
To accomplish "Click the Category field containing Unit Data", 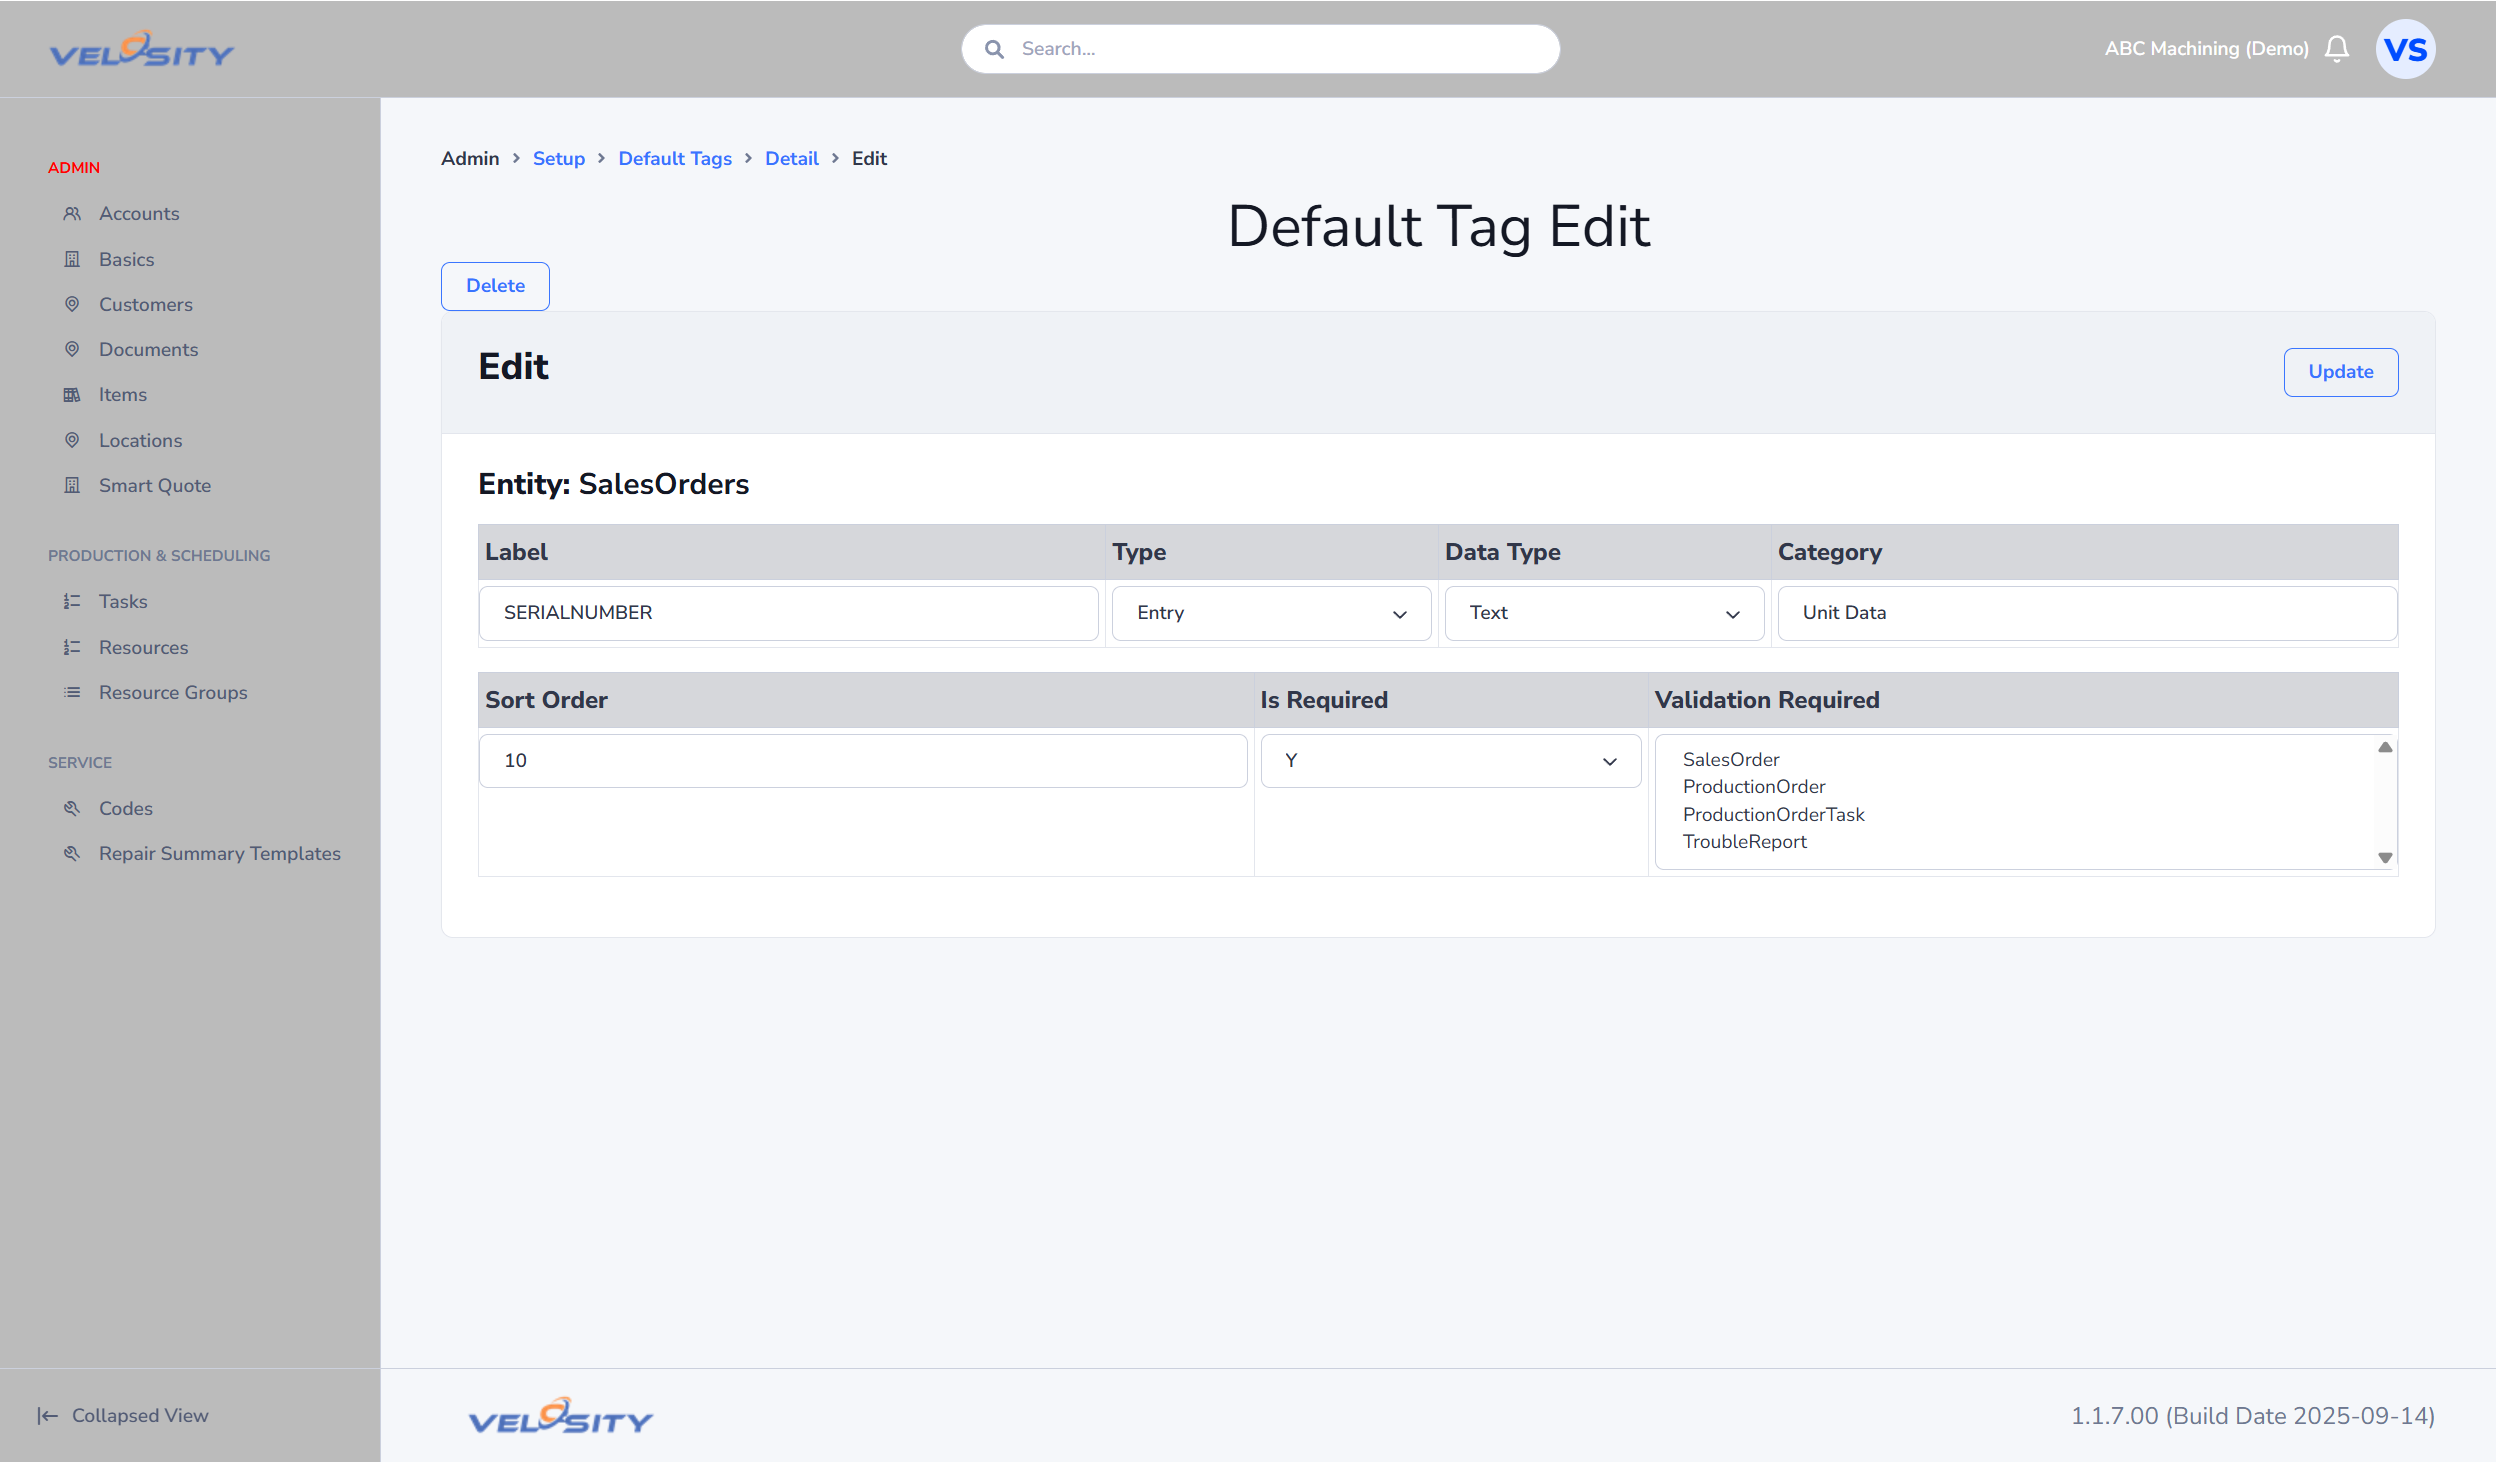I will pos(2088,613).
